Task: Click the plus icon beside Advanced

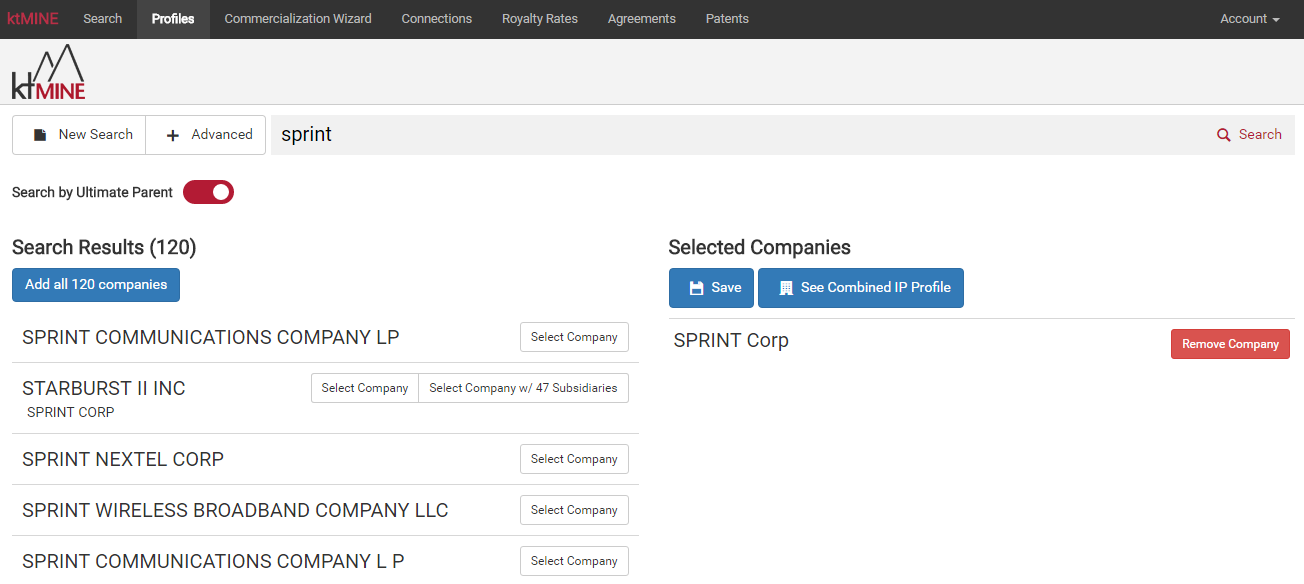Action: click(x=173, y=135)
